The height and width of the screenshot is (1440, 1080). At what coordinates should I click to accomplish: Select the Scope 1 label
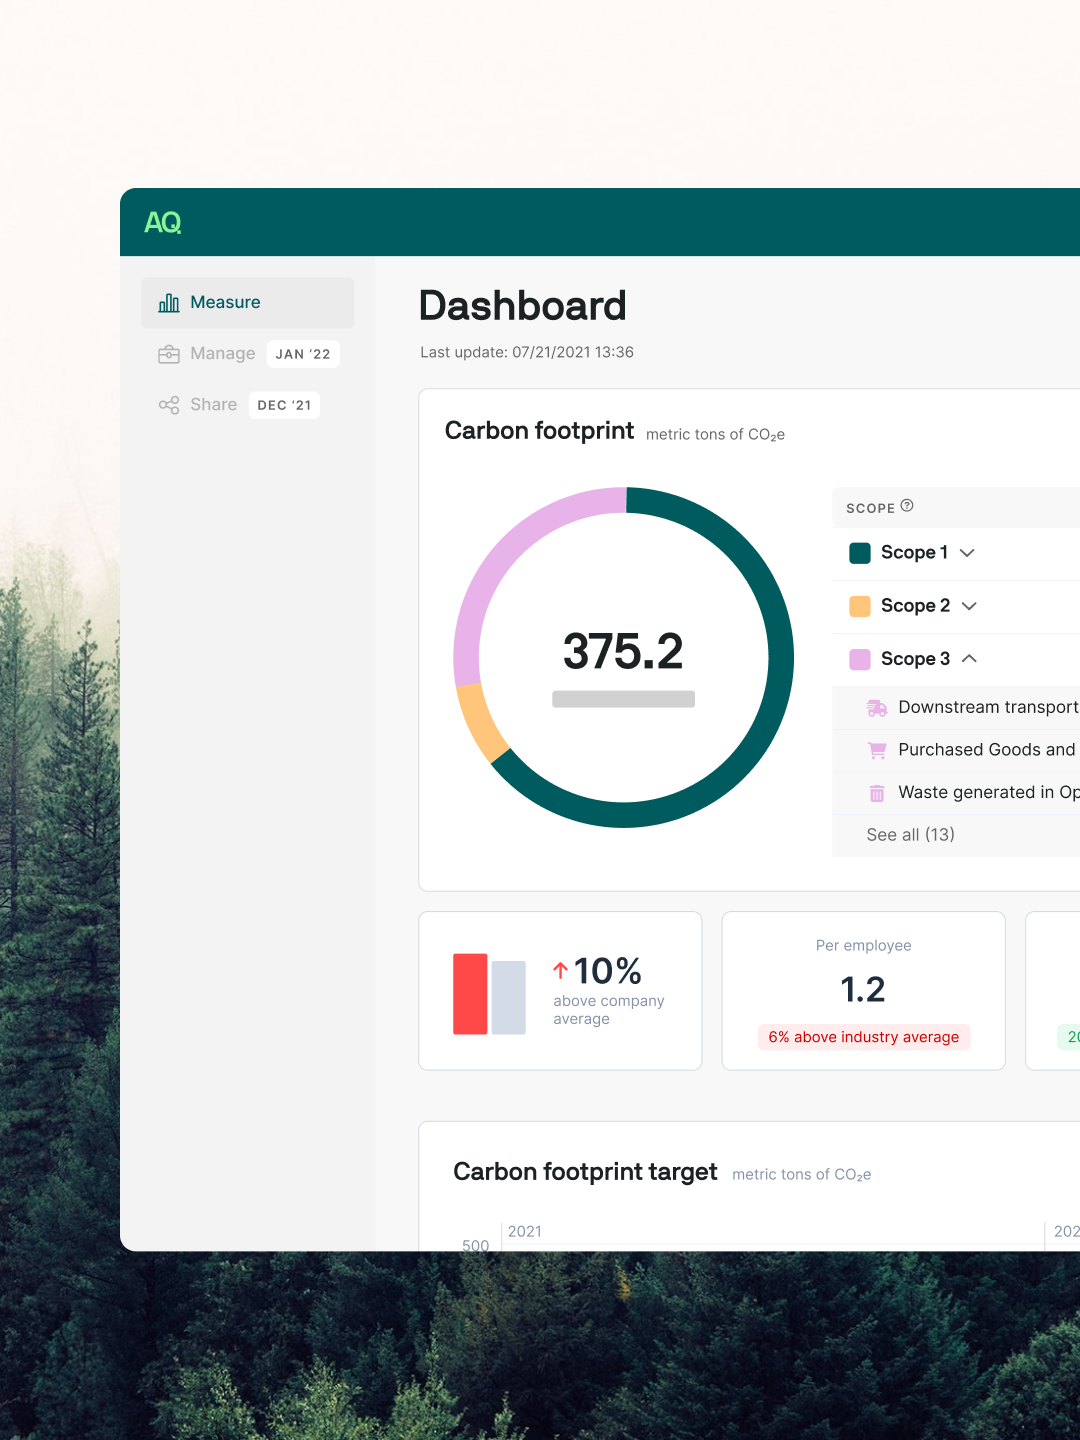(914, 553)
